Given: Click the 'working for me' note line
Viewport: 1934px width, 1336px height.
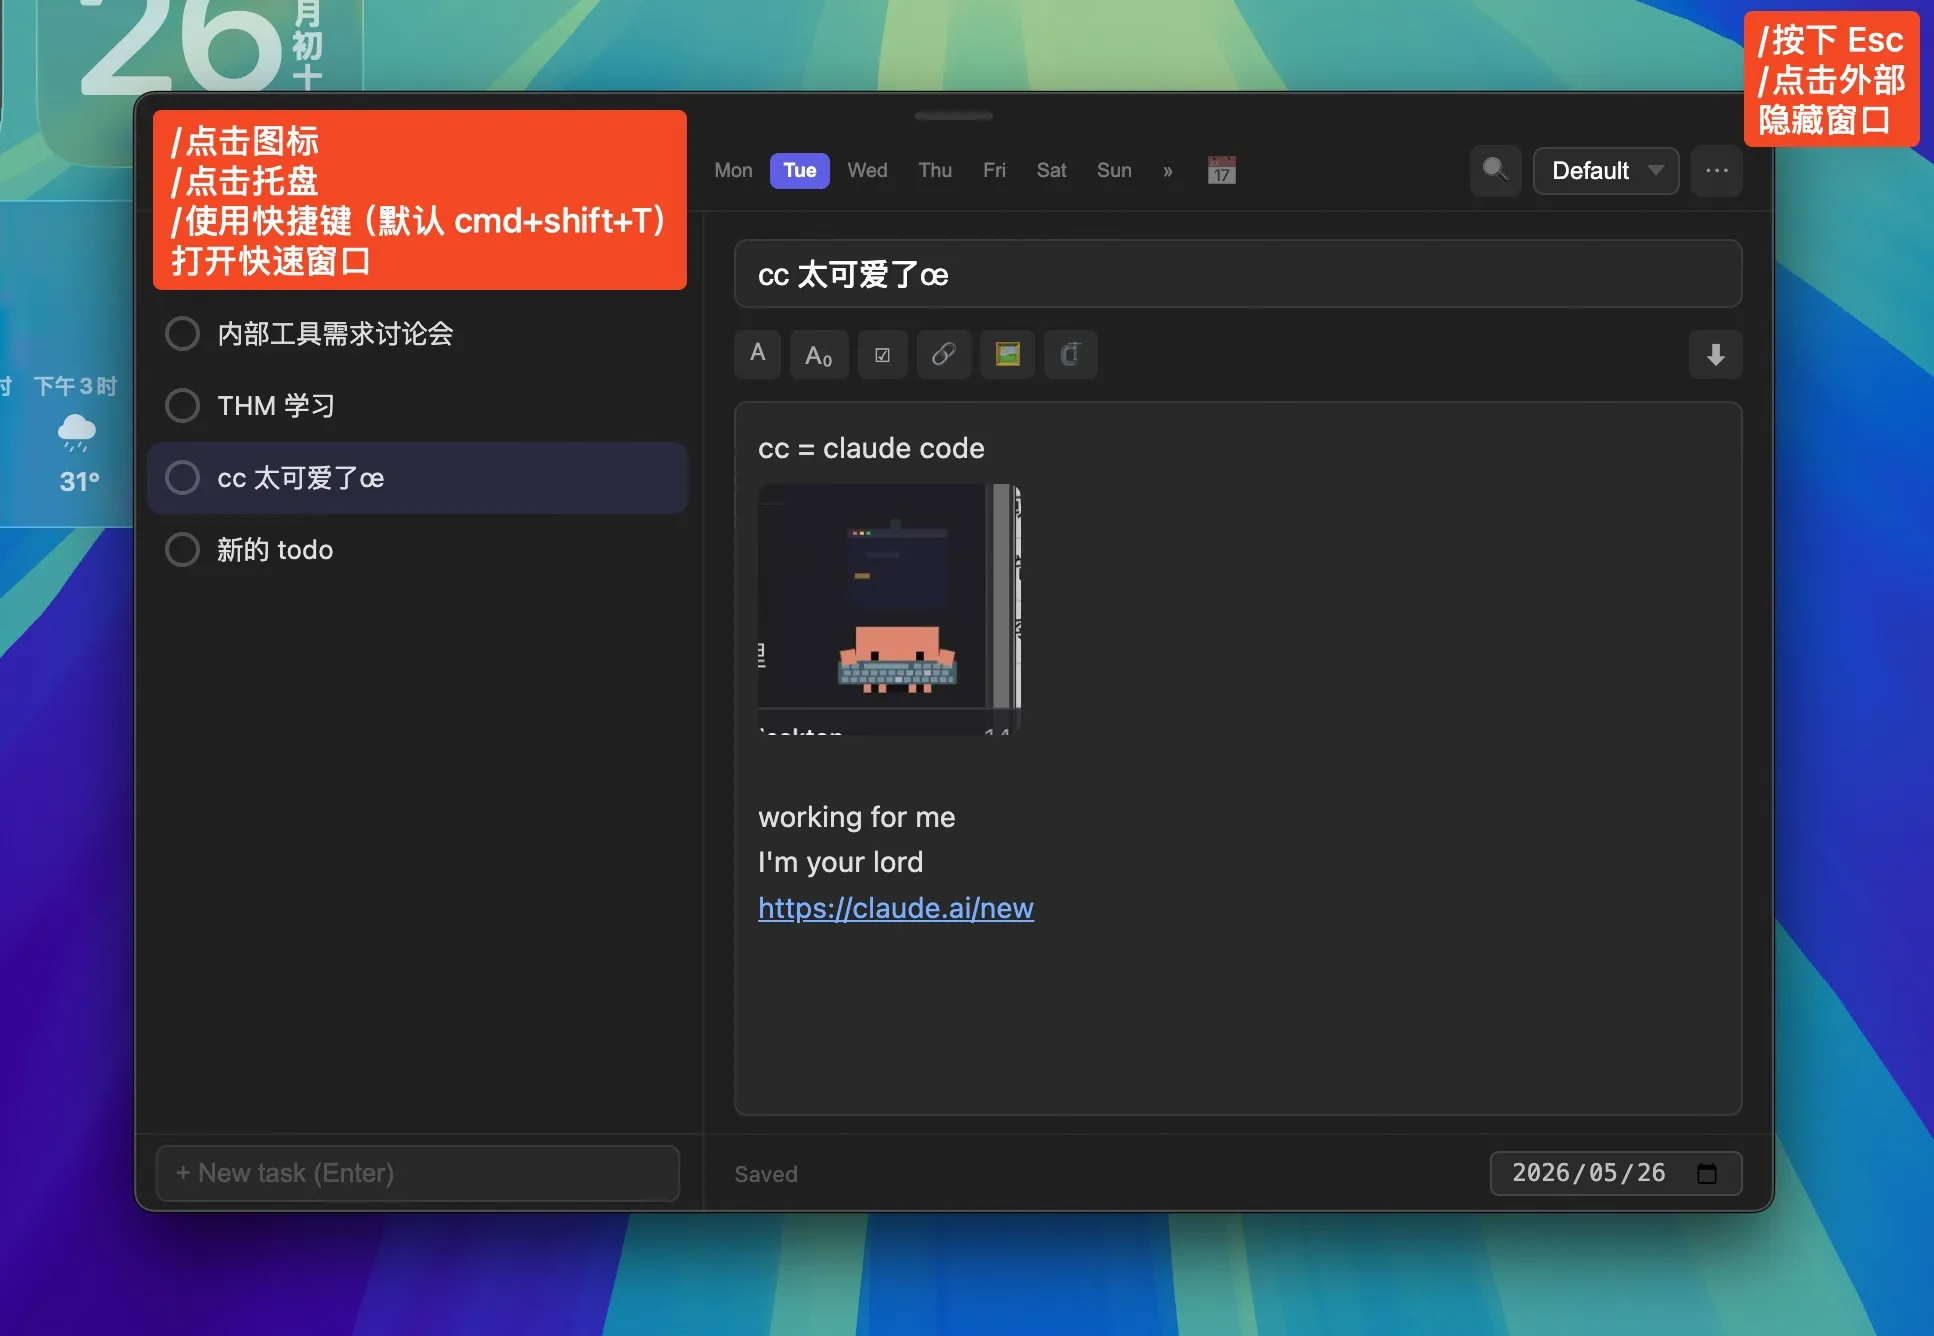Looking at the screenshot, I should pos(857,817).
